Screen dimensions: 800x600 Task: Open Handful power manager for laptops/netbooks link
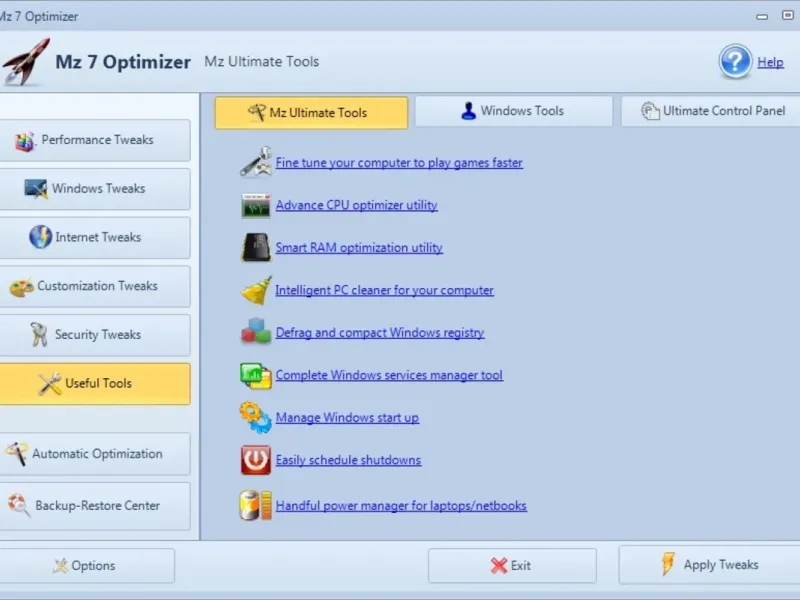401,506
